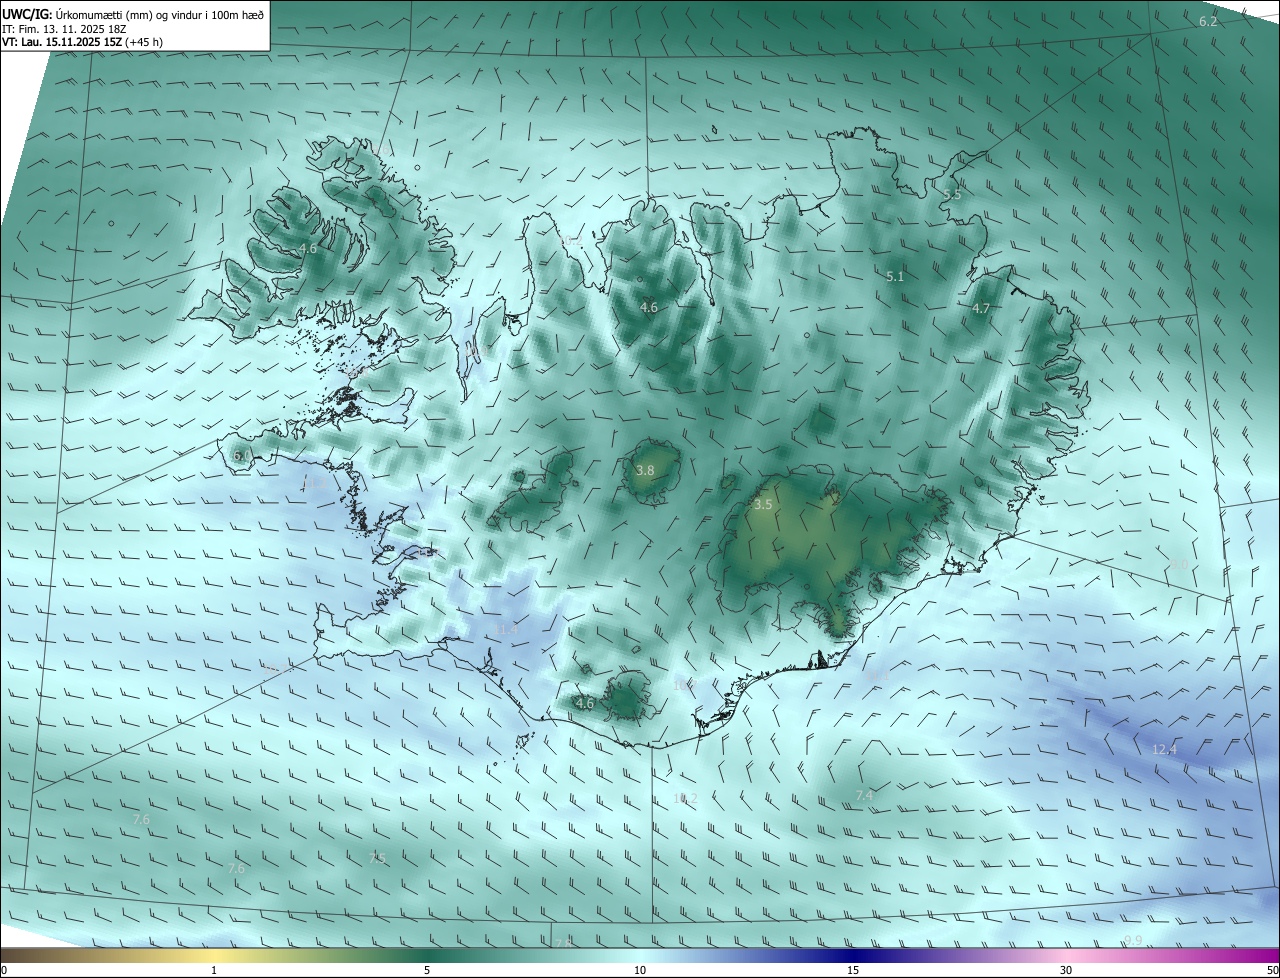Viewport: 1280px width, 978px height.
Task: Click the 6.2 value over the northeast sea
Action: tap(1208, 21)
